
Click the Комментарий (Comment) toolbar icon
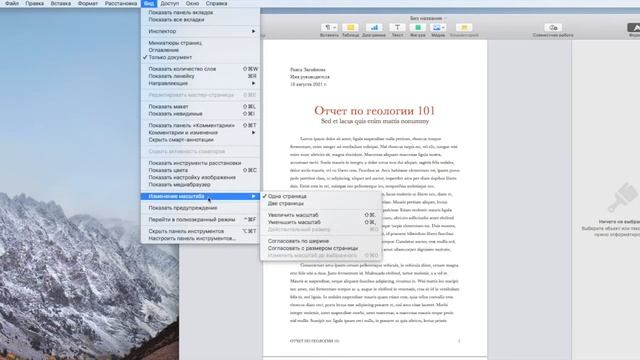(464, 28)
